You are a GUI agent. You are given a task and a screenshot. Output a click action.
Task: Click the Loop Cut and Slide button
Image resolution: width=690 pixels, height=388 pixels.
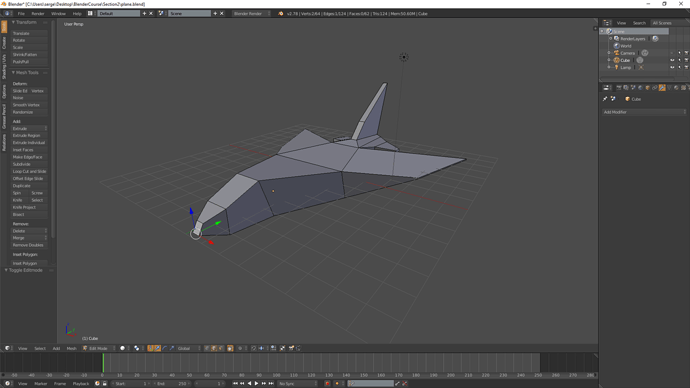[29, 171]
